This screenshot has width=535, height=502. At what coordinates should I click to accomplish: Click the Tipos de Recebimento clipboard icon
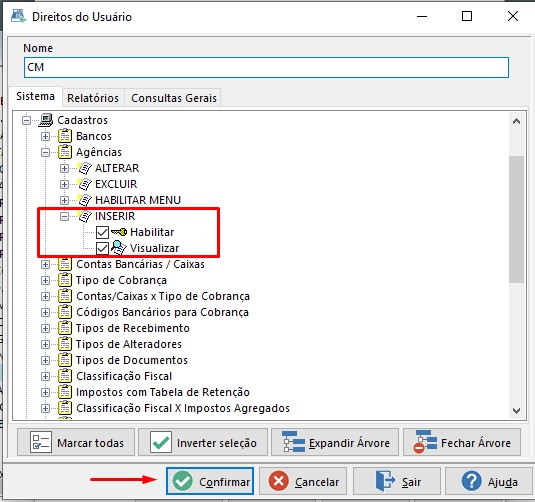pyautogui.click(x=65, y=328)
